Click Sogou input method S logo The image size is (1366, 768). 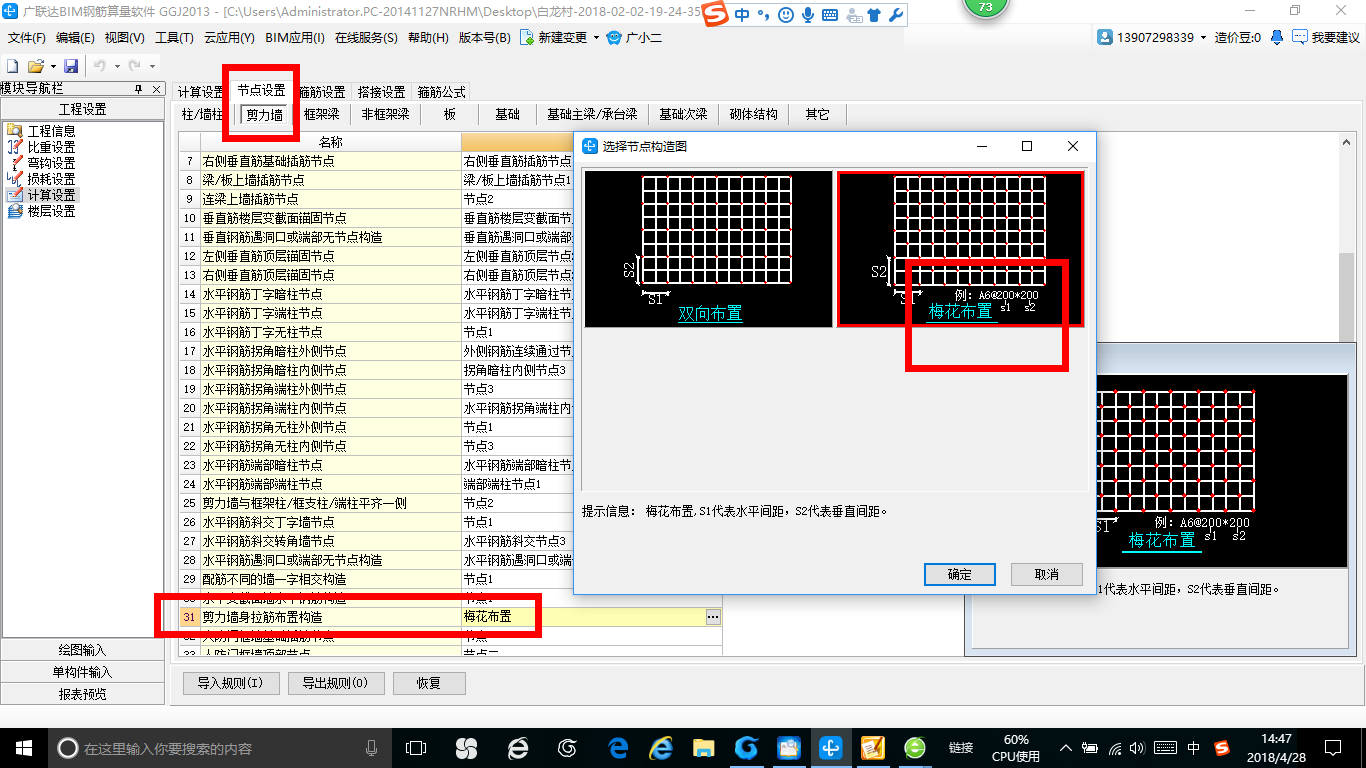pyautogui.click(x=715, y=15)
